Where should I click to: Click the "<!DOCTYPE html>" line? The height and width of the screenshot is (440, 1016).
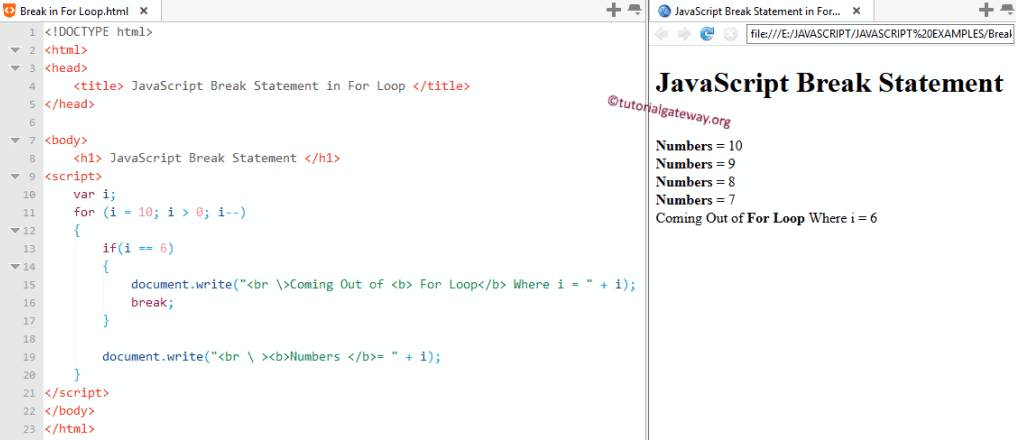coord(98,31)
